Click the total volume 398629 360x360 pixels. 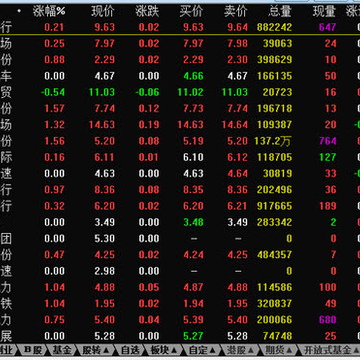(x=274, y=60)
